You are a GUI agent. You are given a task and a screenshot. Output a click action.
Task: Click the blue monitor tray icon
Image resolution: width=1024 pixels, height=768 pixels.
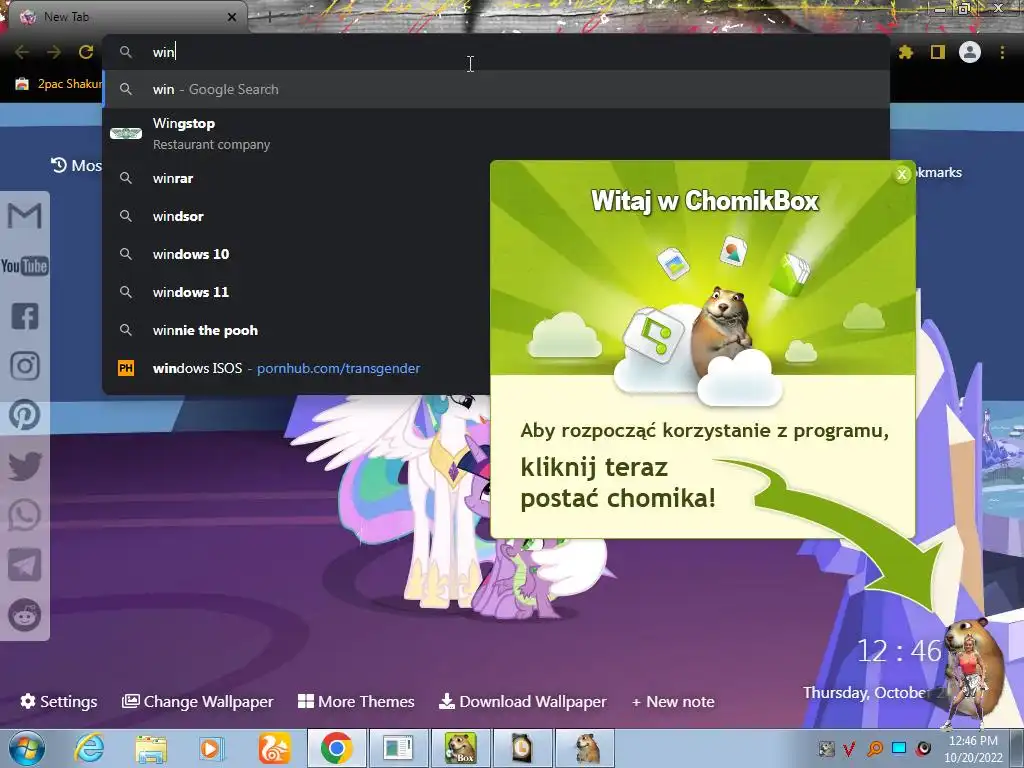pyautogui.click(x=899, y=748)
